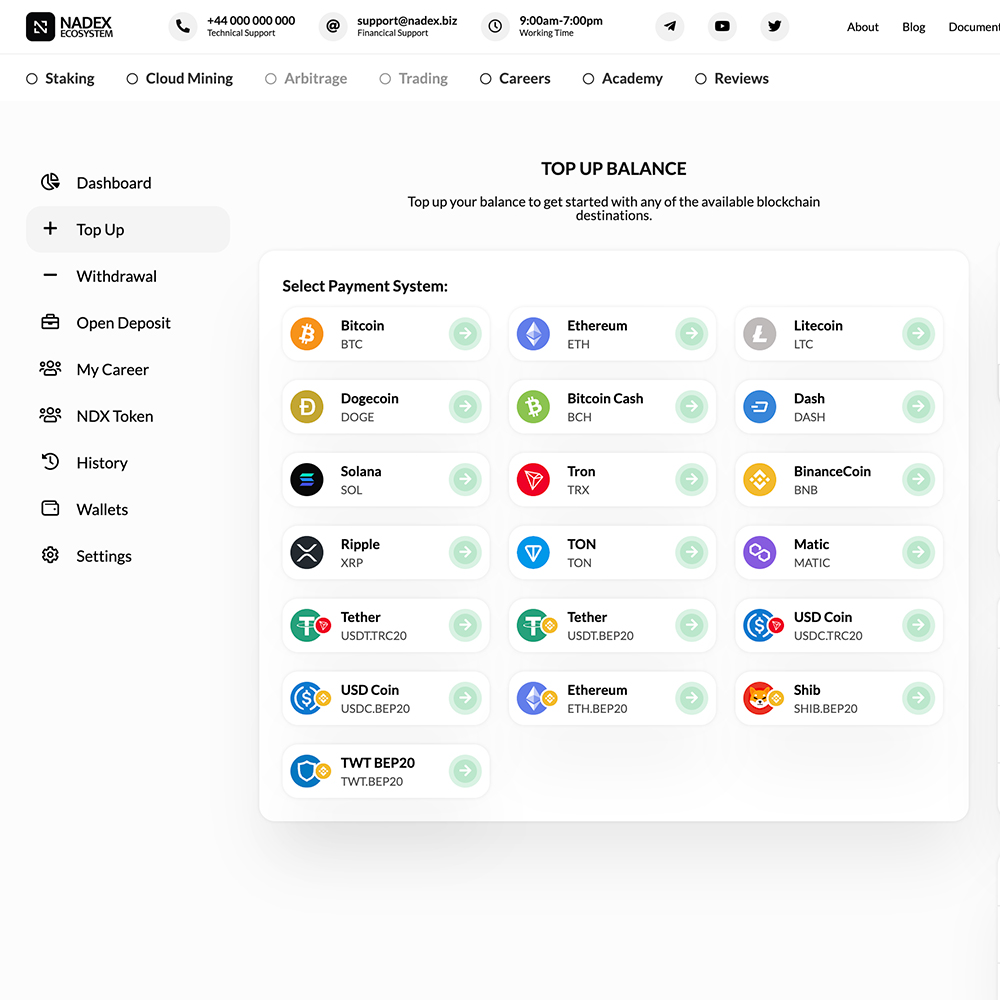Open the Withdrawal sidebar item
This screenshot has width=1000, height=1000.
[x=128, y=276]
